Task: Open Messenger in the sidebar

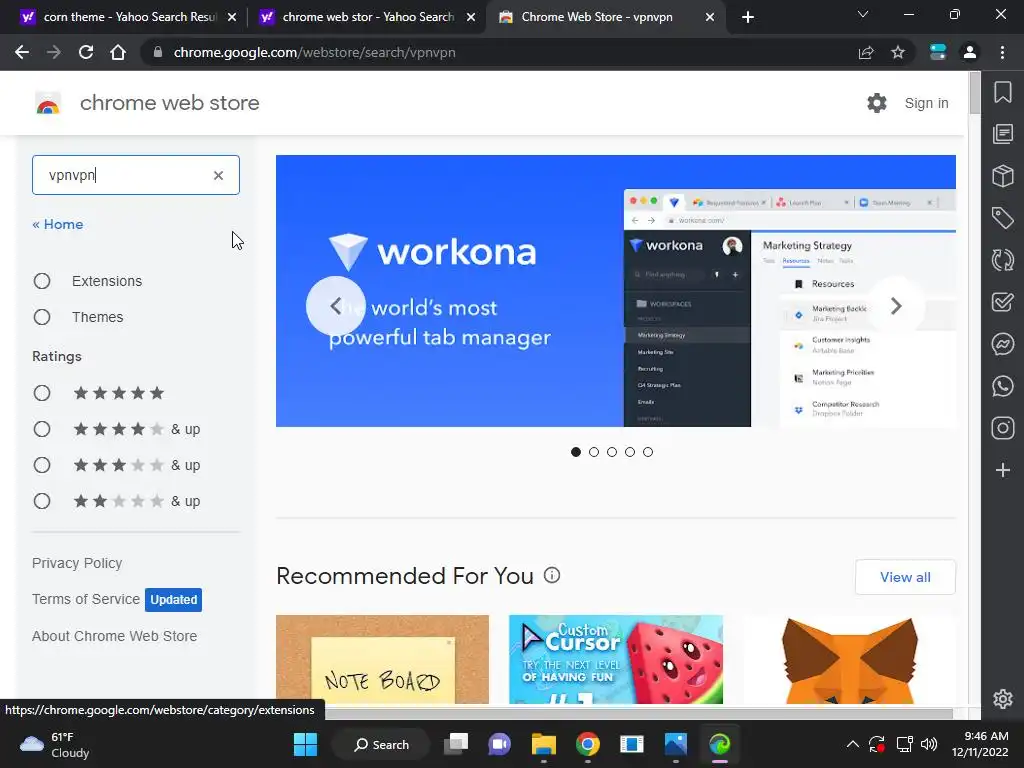Action: (1002, 344)
